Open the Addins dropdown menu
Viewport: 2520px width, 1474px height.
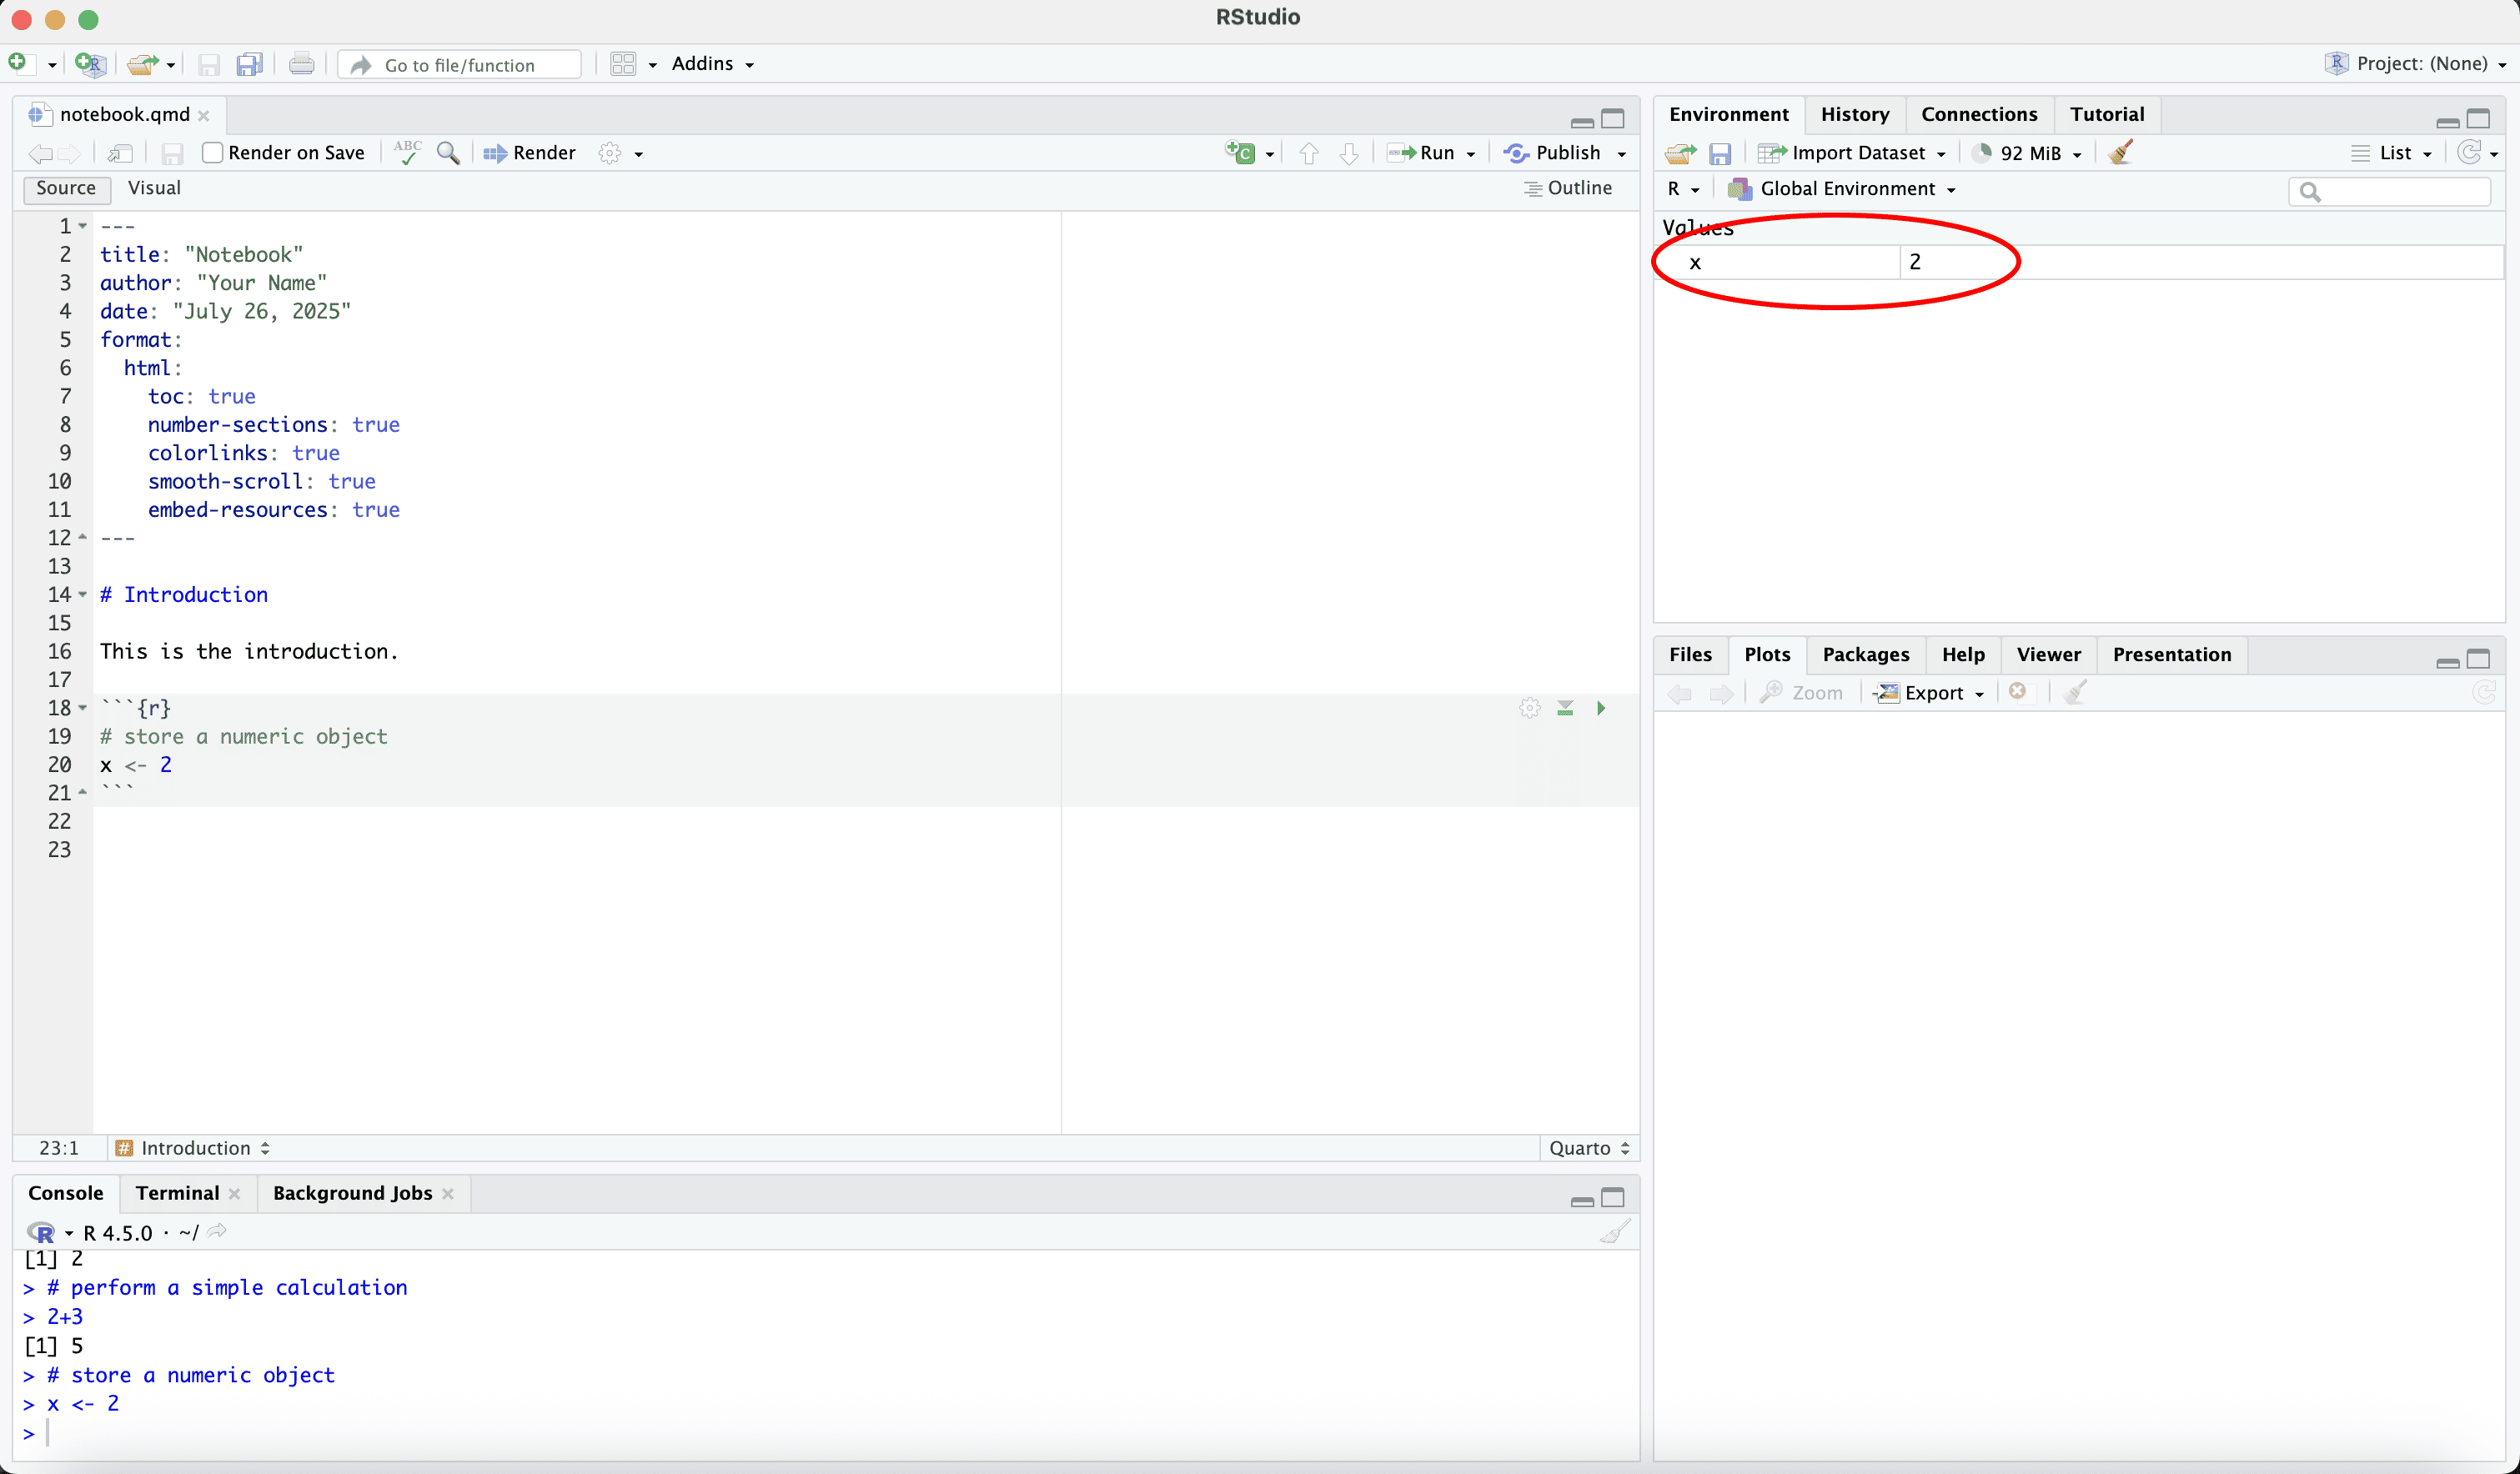pos(712,63)
